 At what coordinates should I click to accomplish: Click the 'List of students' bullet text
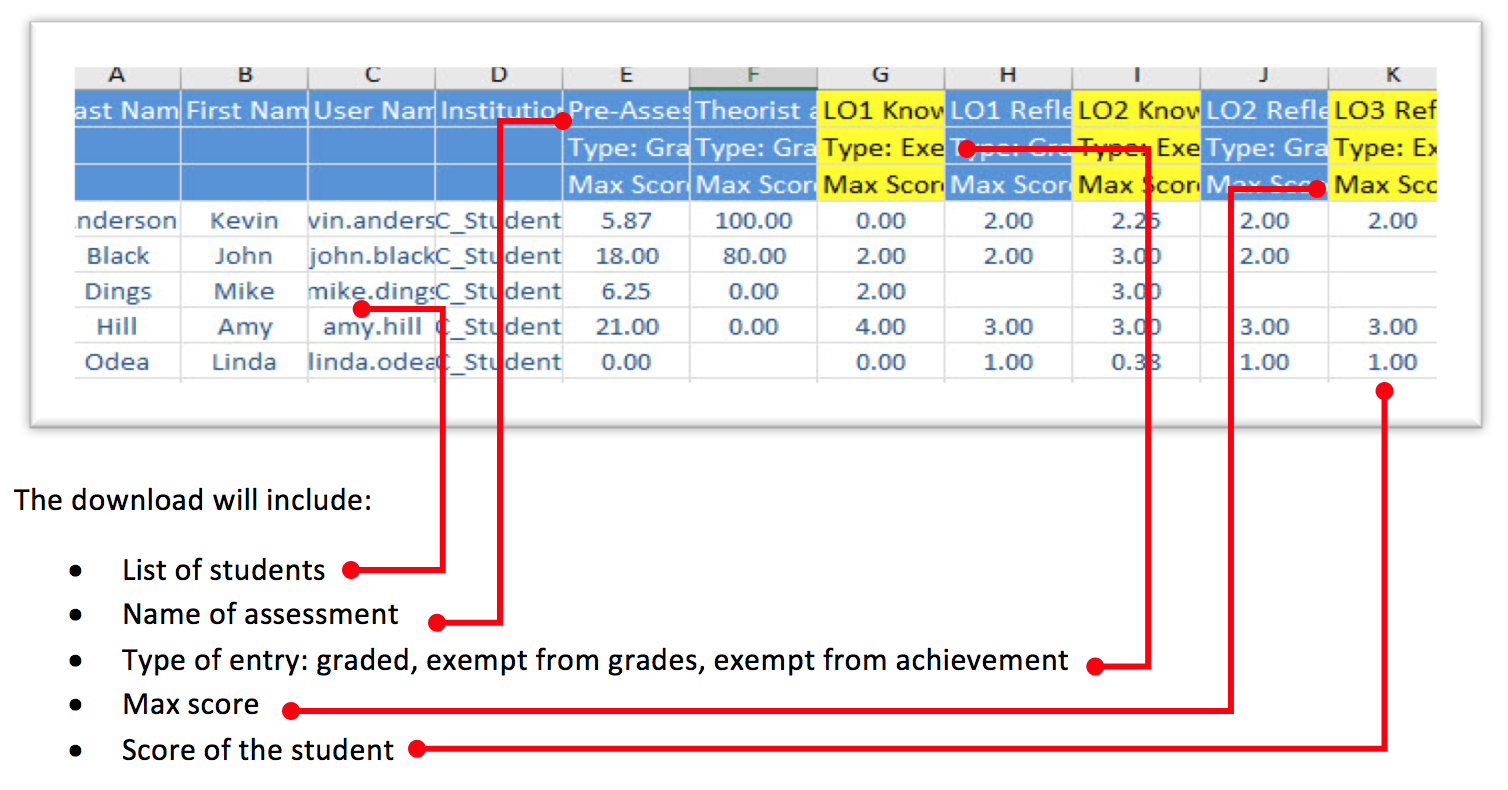tap(223, 570)
